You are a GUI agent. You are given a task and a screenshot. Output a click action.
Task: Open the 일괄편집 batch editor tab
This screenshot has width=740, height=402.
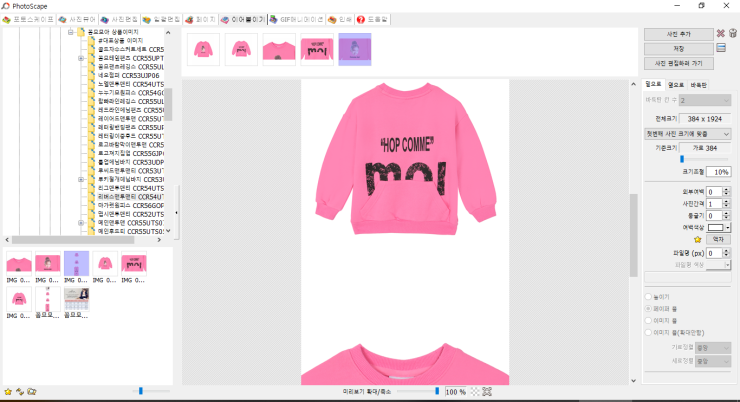click(161, 19)
